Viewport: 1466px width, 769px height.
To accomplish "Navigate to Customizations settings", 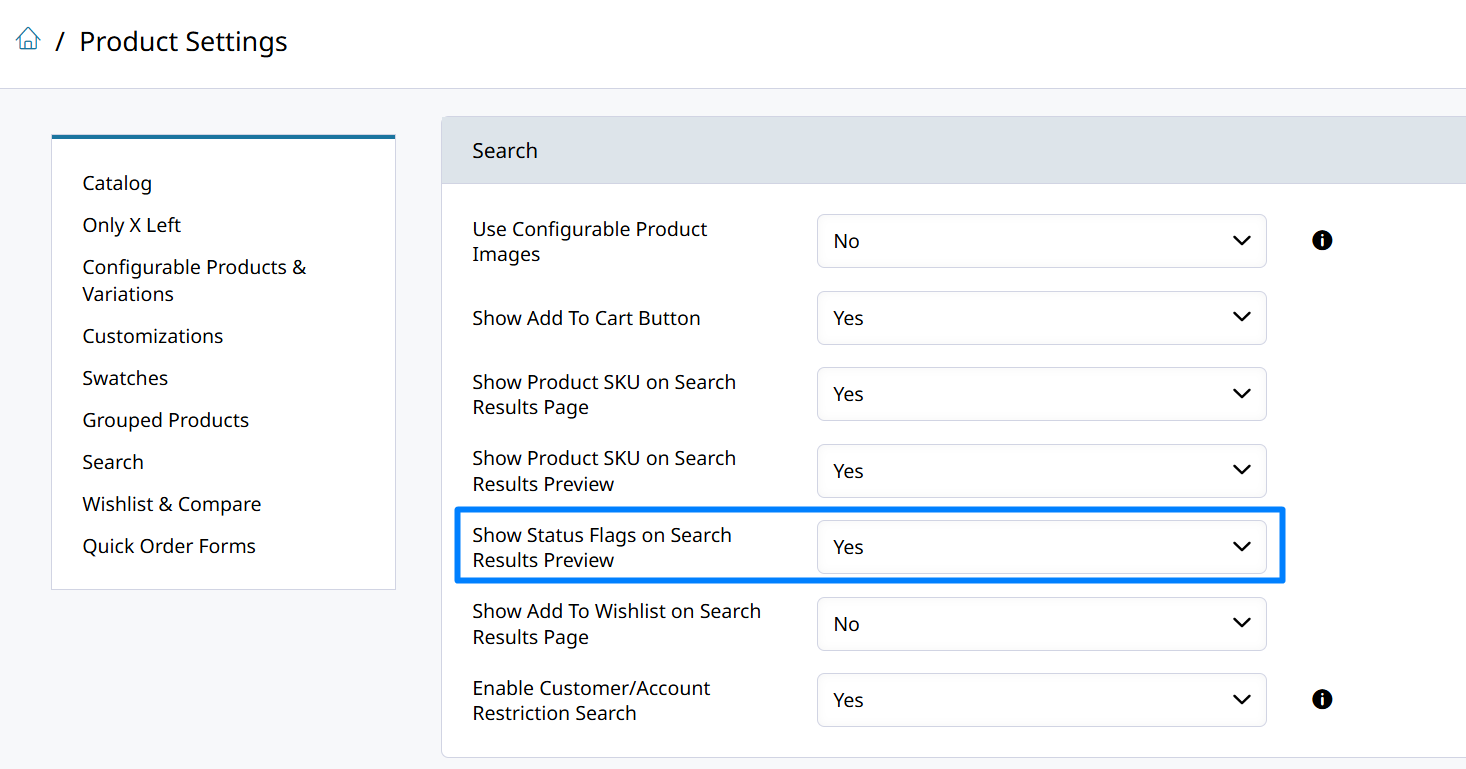I will pos(153,336).
